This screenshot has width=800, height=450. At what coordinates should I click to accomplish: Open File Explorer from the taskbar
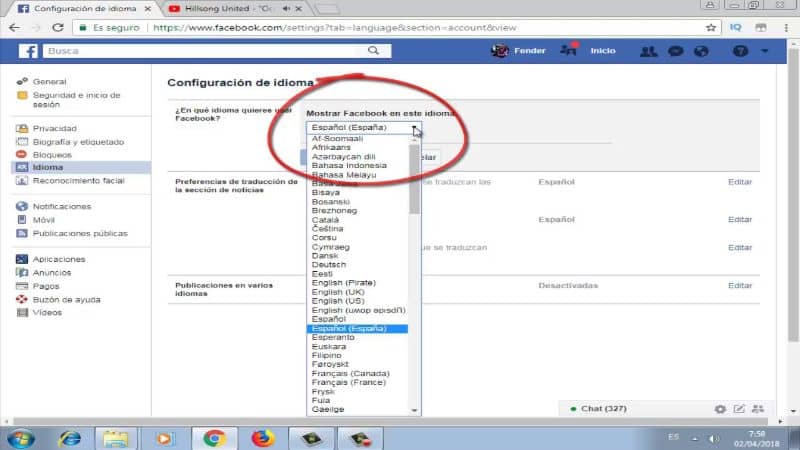click(x=116, y=438)
